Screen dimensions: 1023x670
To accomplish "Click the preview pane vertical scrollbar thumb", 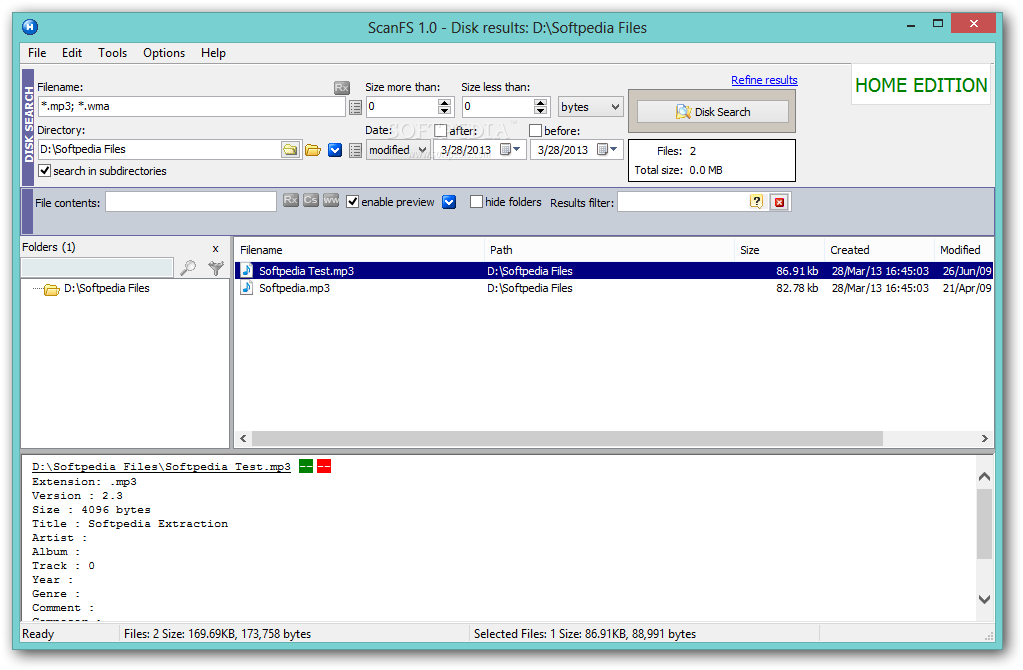I will click(985, 524).
